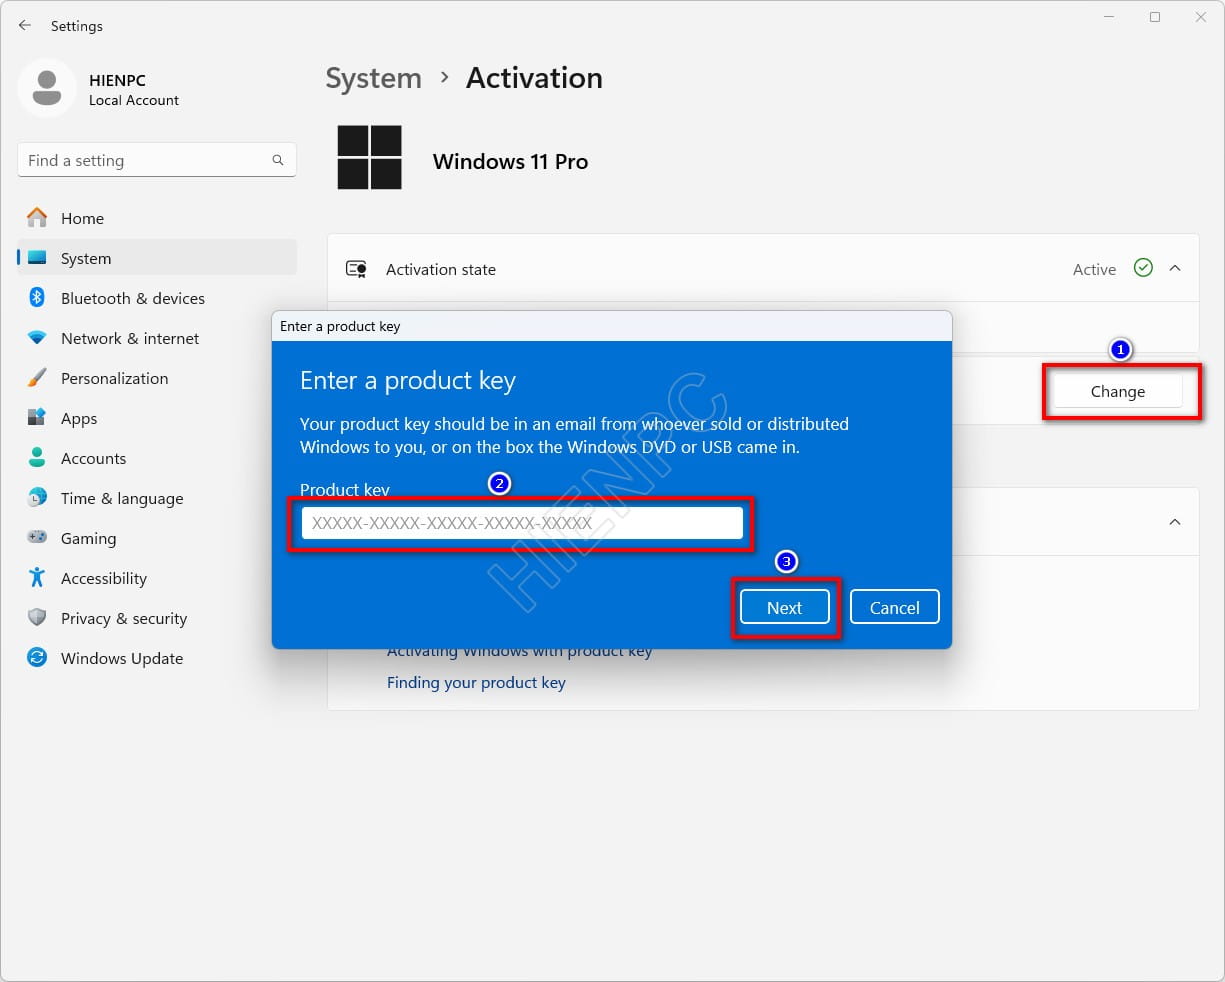This screenshot has width=1225, height=982.
Task: Click the Personalization brush icon
Action: tap(37, 378)
